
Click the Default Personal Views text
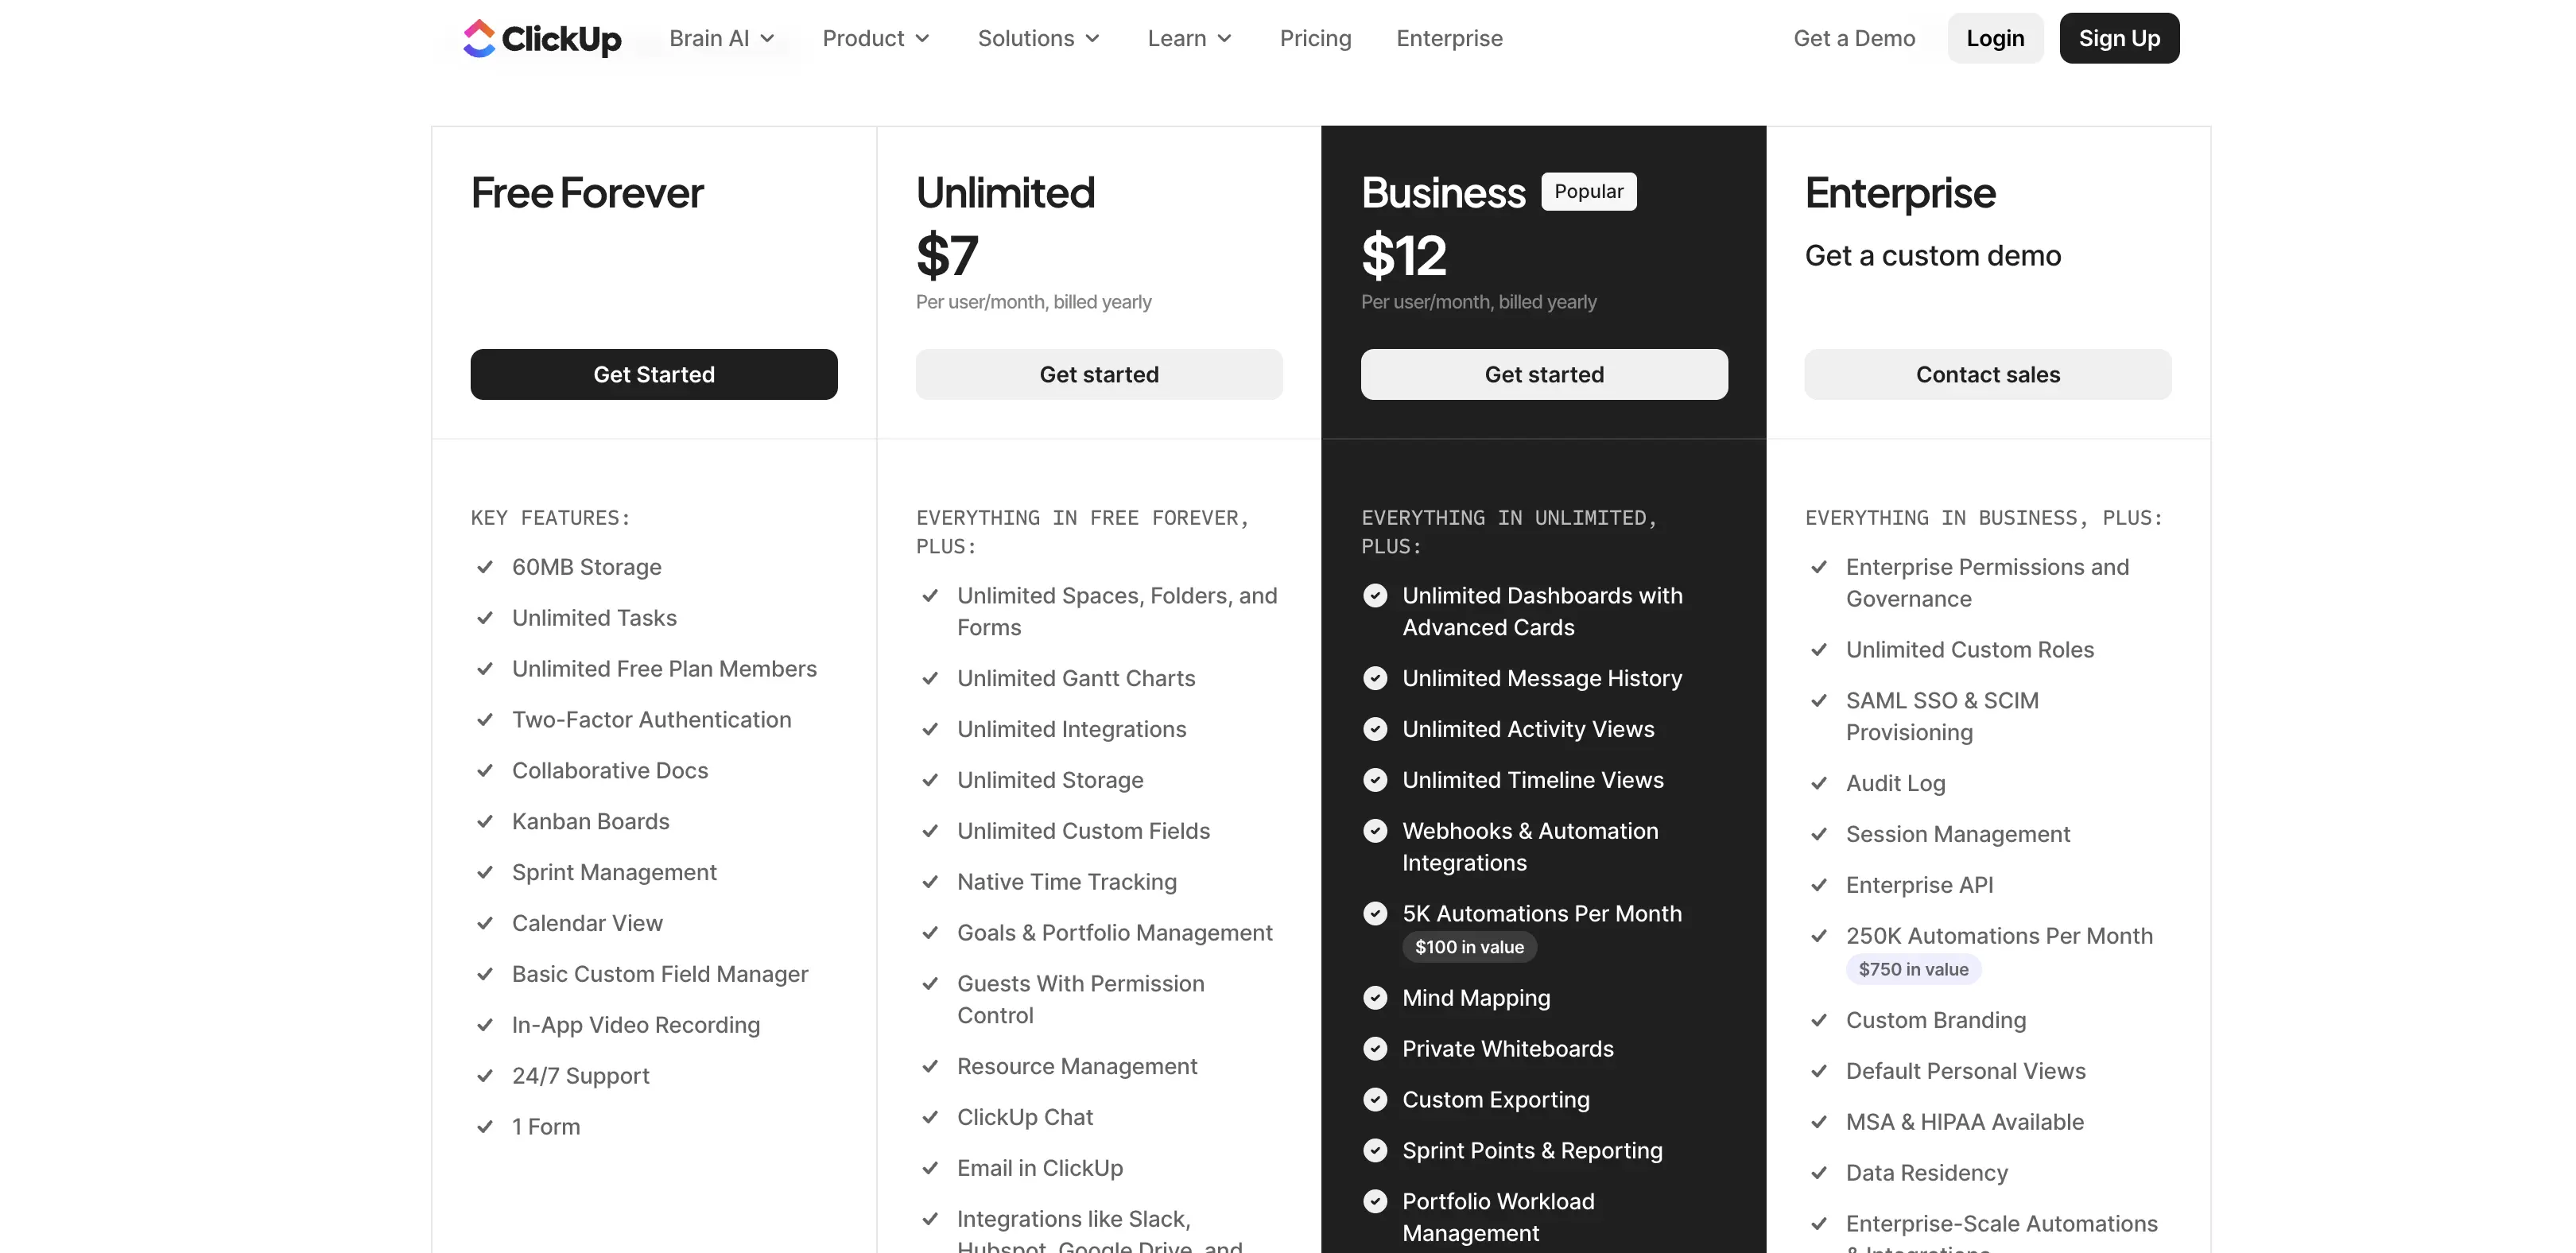(x=1966, y=1071)
